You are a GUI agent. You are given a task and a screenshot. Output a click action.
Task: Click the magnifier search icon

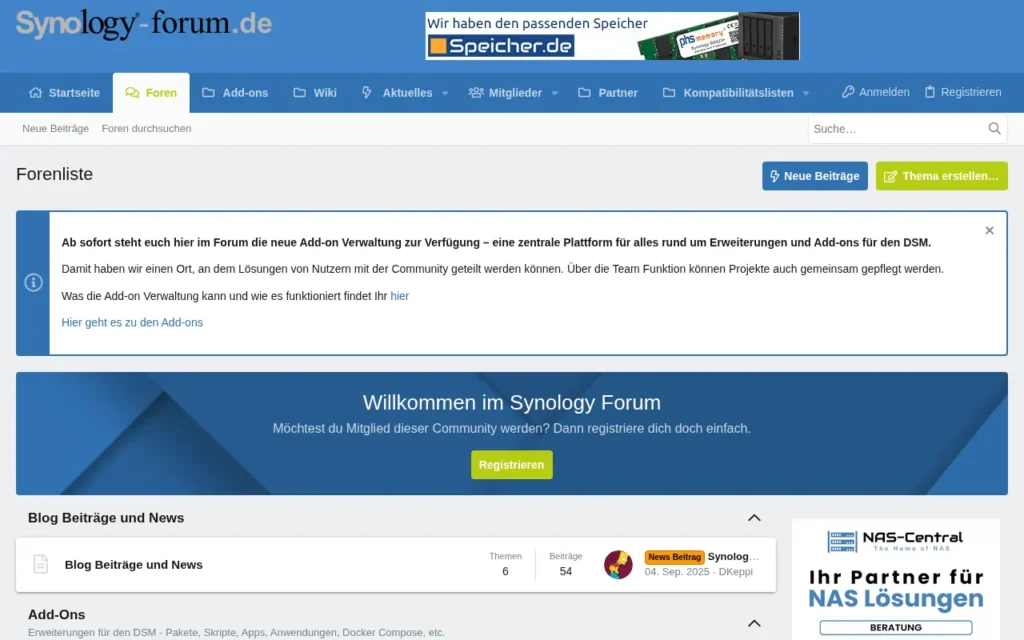click(994, 129)
